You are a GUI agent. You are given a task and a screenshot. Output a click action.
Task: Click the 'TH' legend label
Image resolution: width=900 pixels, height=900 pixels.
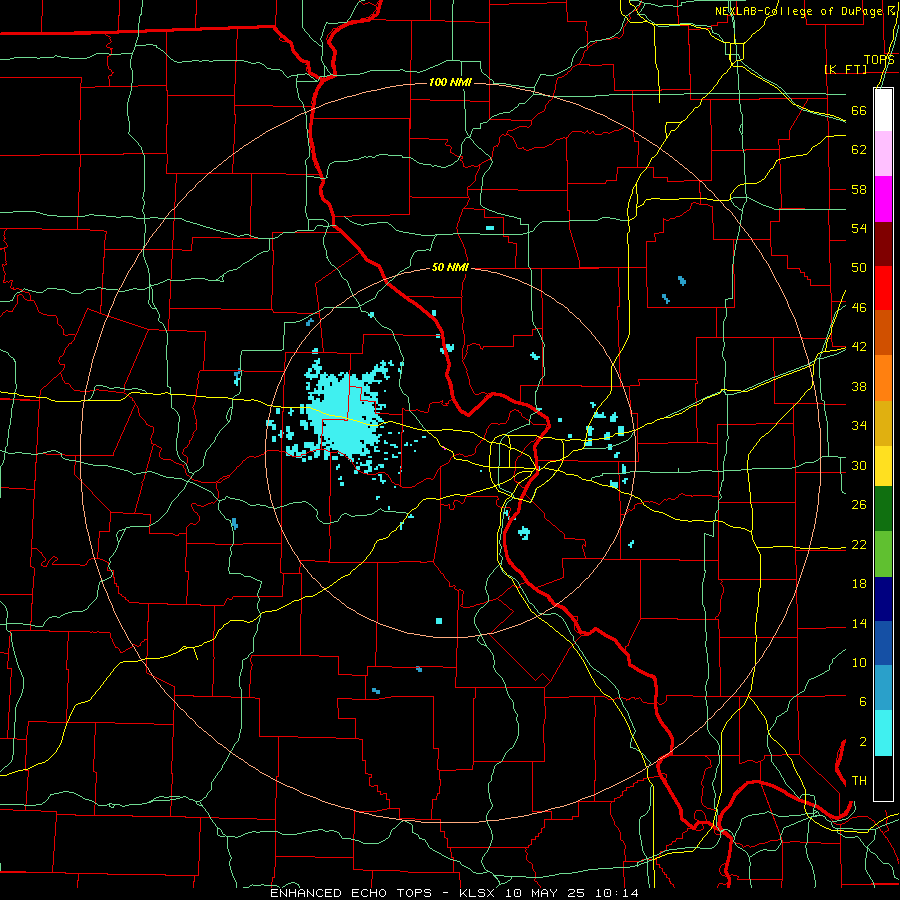point(859,781)
